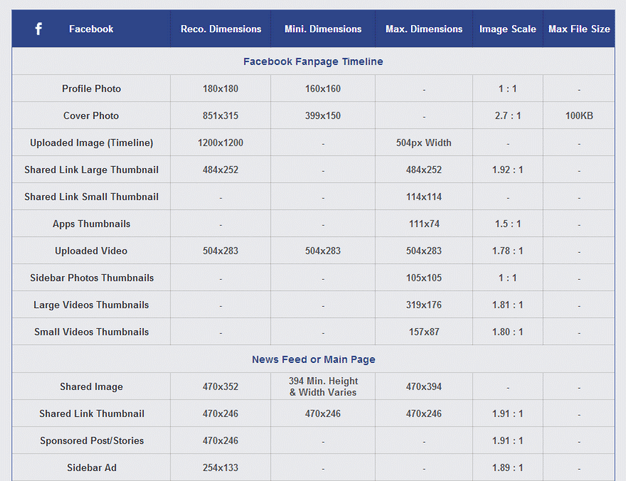The image size is (626, 481).
Task: Click Reco. Dimensions 484x252 in Large Thumbnail row
Action: (220, 170)
